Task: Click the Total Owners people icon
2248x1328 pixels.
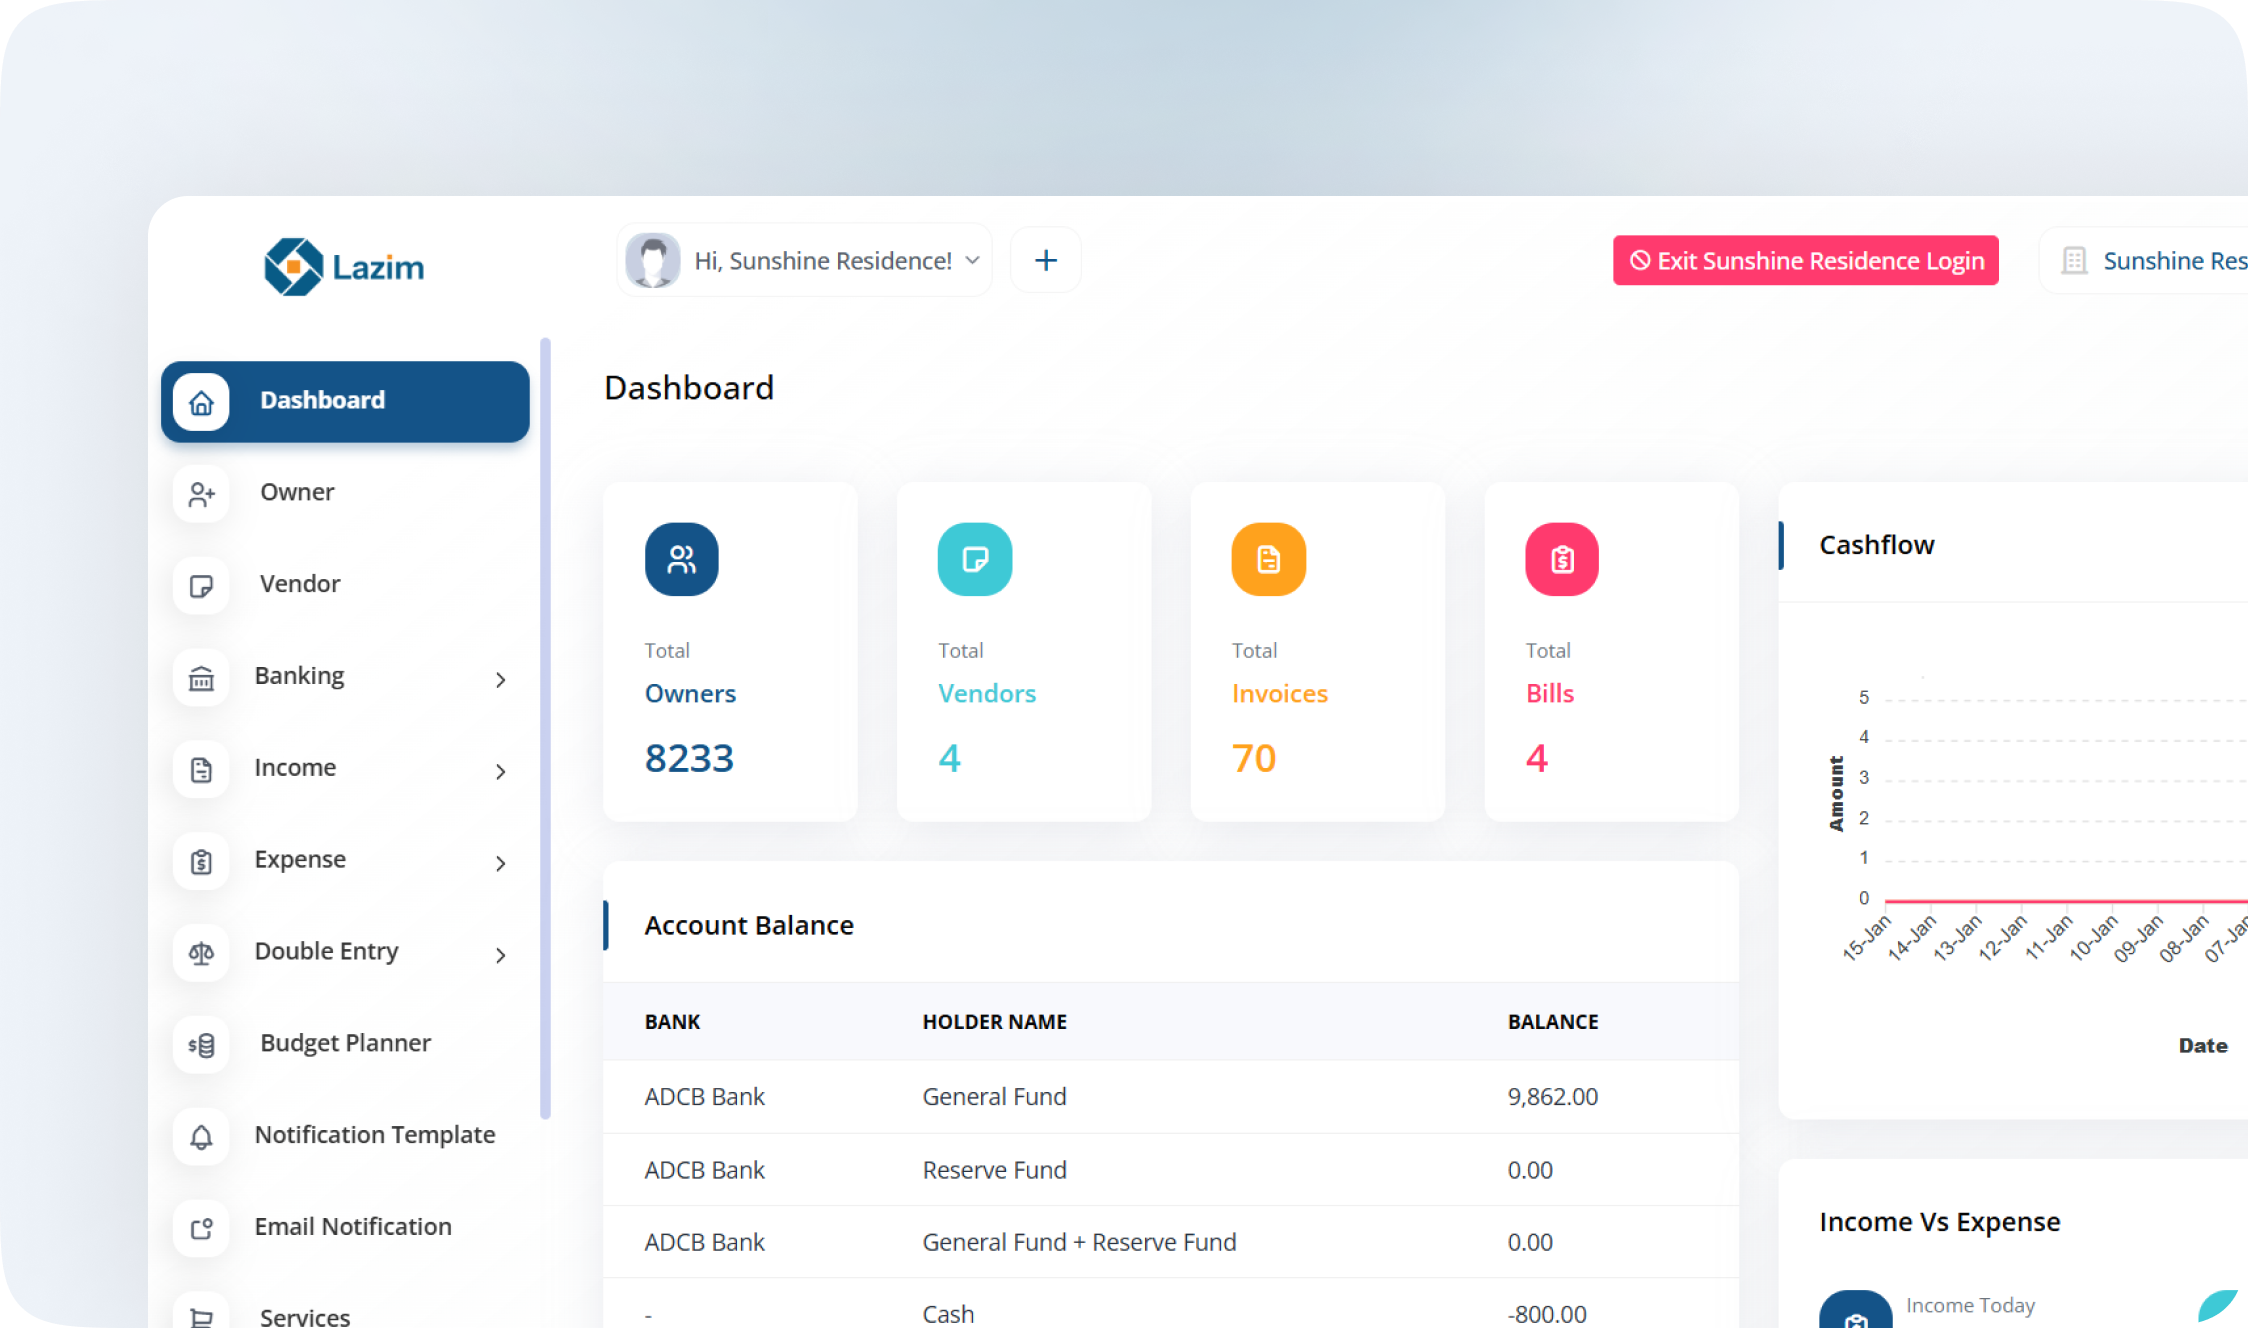Action: pos(681,559)
